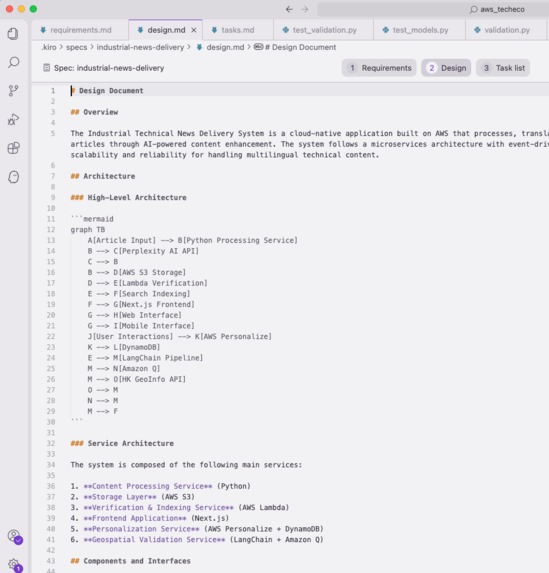Click 'K --> L[DynamoDB]' line
Viewport: 549px width, 573px height.
(124, 347)
